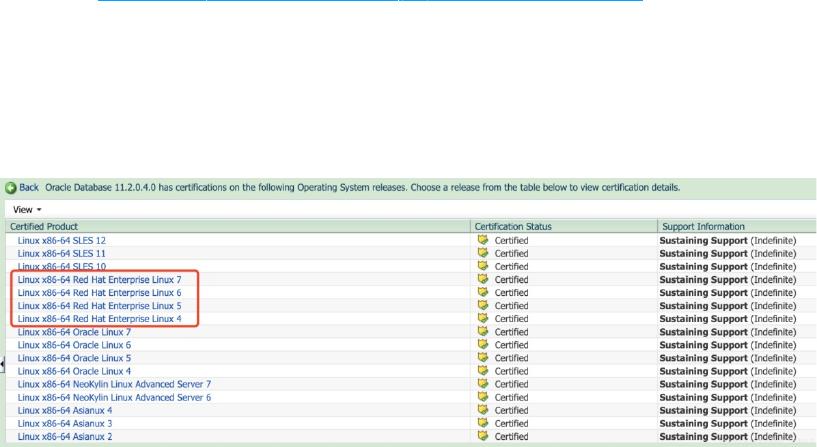The image size is (817, 447).
Task: Open Linux x86-64 Red Hat Enterprise Linux 4
Action: coord(100,319)
